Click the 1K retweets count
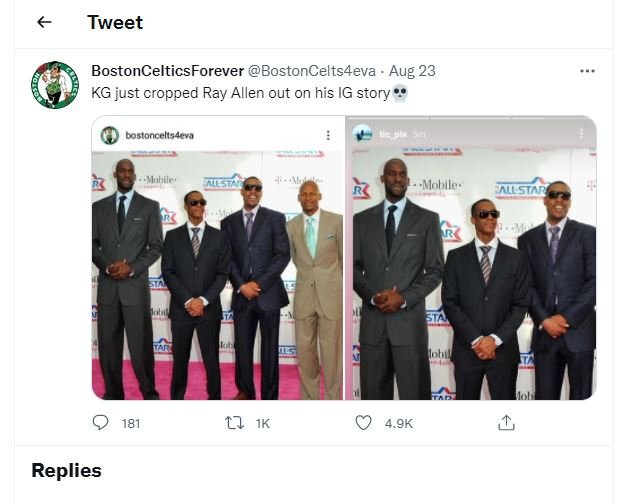Viewport: 629px width, 504px height. tap(263, 424)
